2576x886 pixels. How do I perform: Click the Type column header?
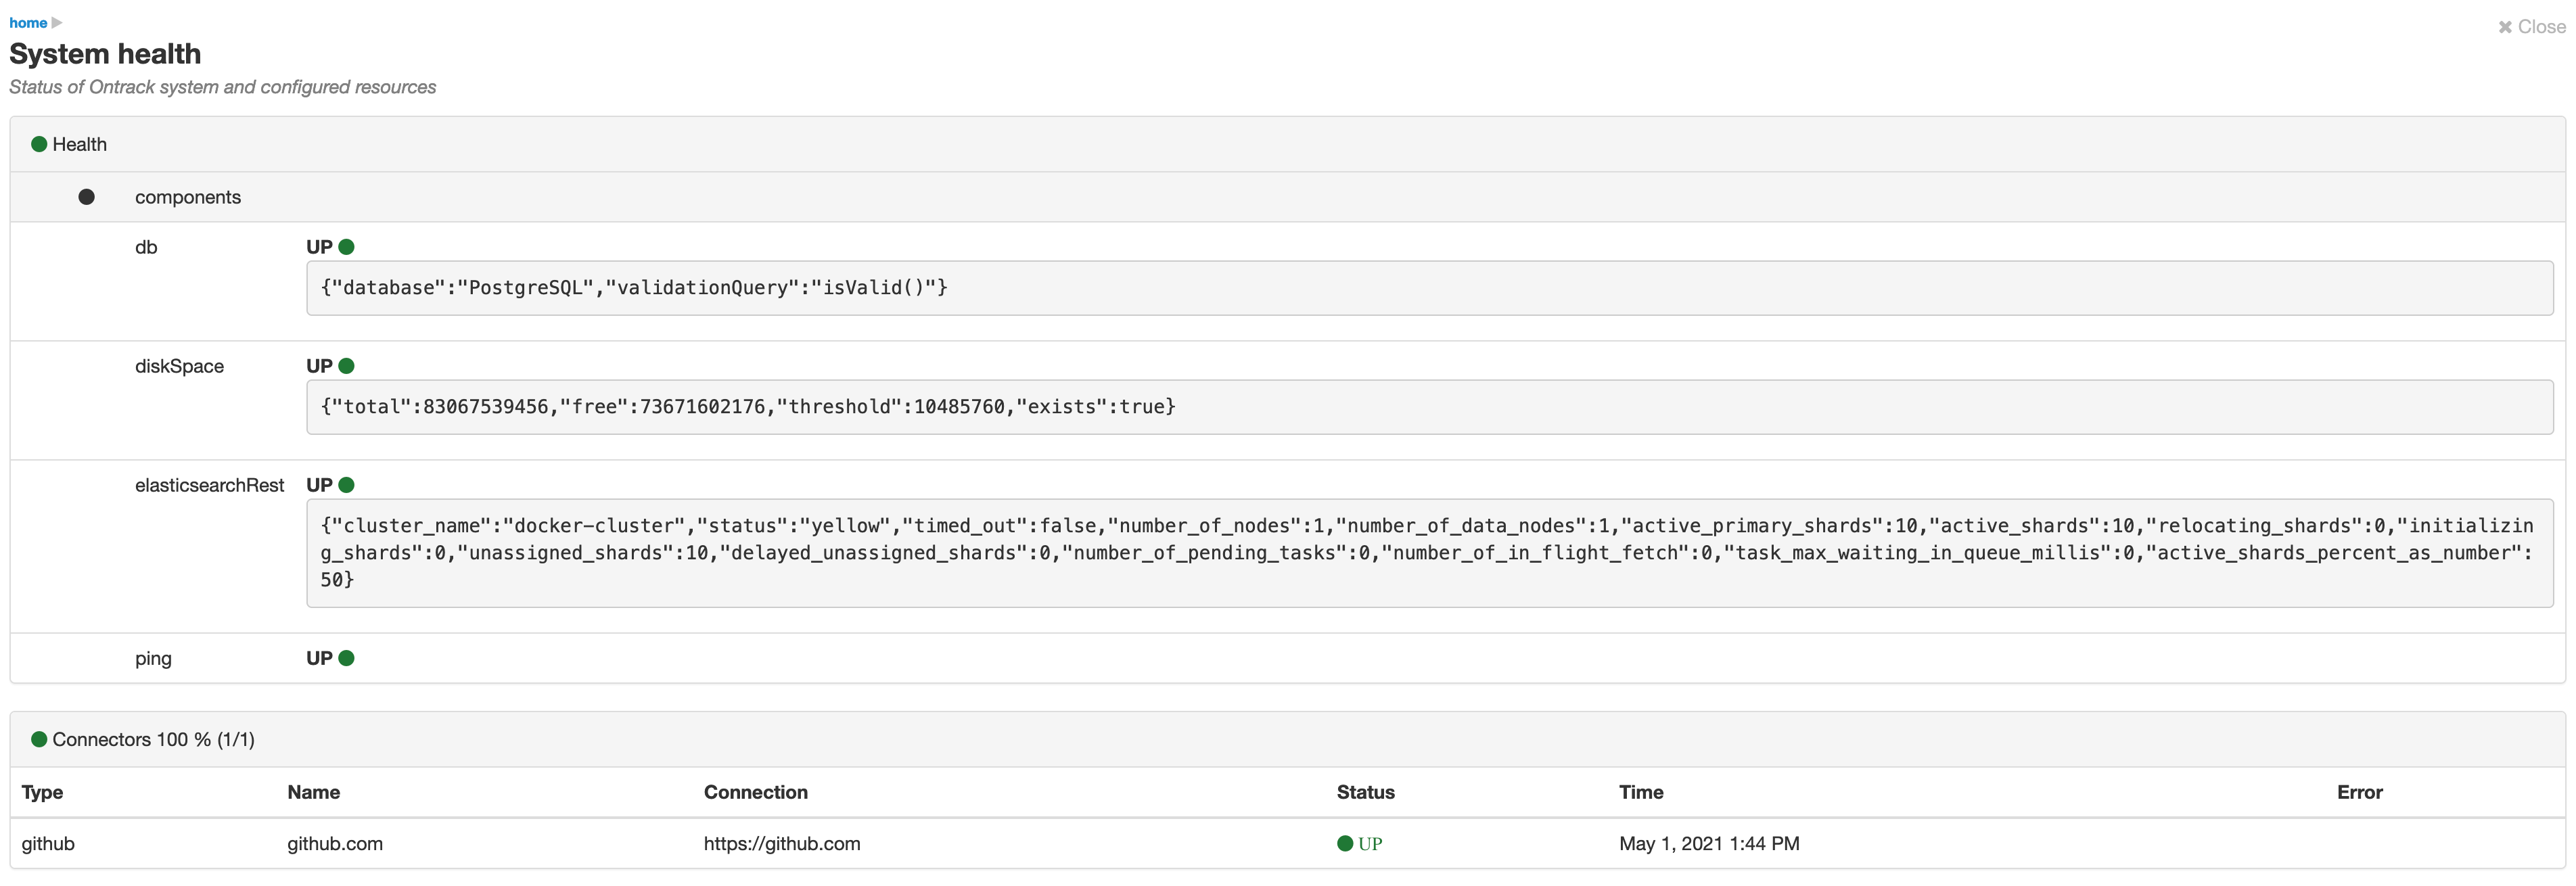click(42, 792)
